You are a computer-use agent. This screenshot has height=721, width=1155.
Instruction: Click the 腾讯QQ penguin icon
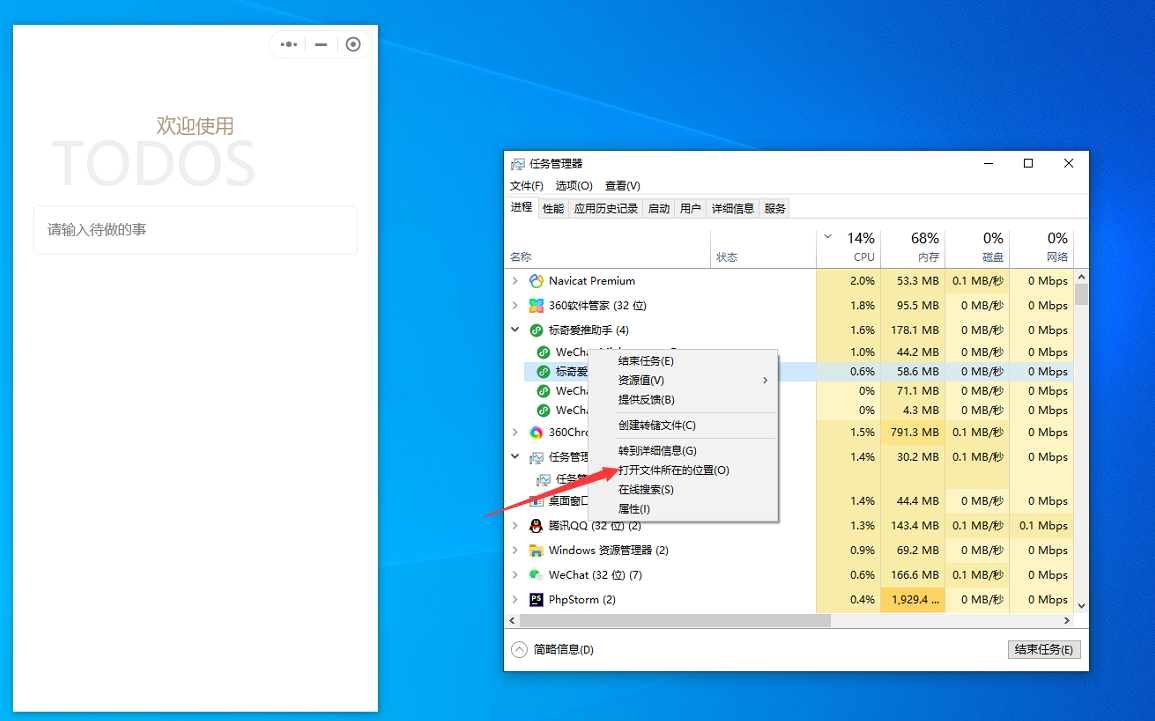pyautogui.click(x=536, y=526)
